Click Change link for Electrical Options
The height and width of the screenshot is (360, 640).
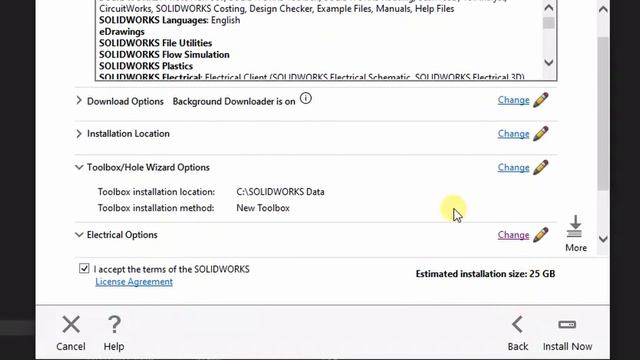[x=513, y=235]
